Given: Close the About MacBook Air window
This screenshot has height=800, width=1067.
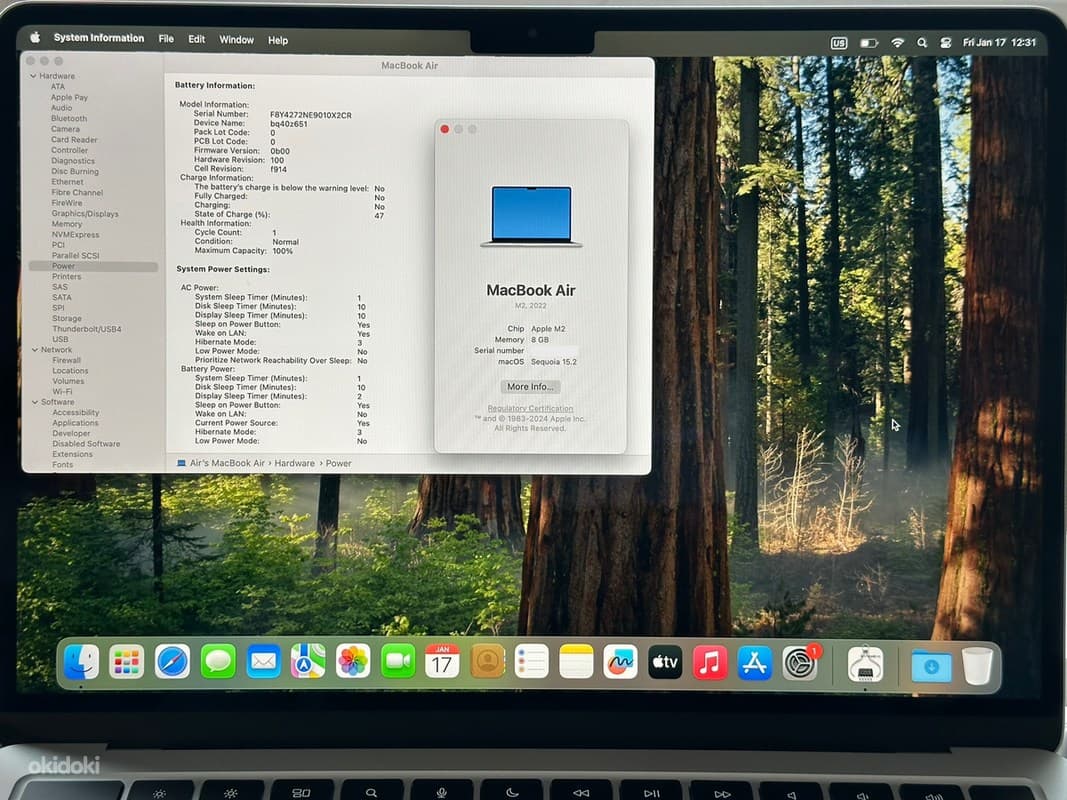Looking at the screenshot, I should tap(444, 129).
